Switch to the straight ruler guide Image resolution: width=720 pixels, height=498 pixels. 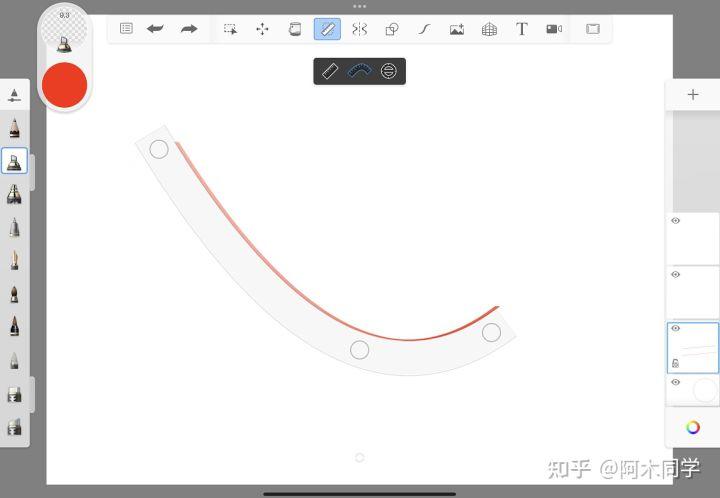click(x=330, y=71)
